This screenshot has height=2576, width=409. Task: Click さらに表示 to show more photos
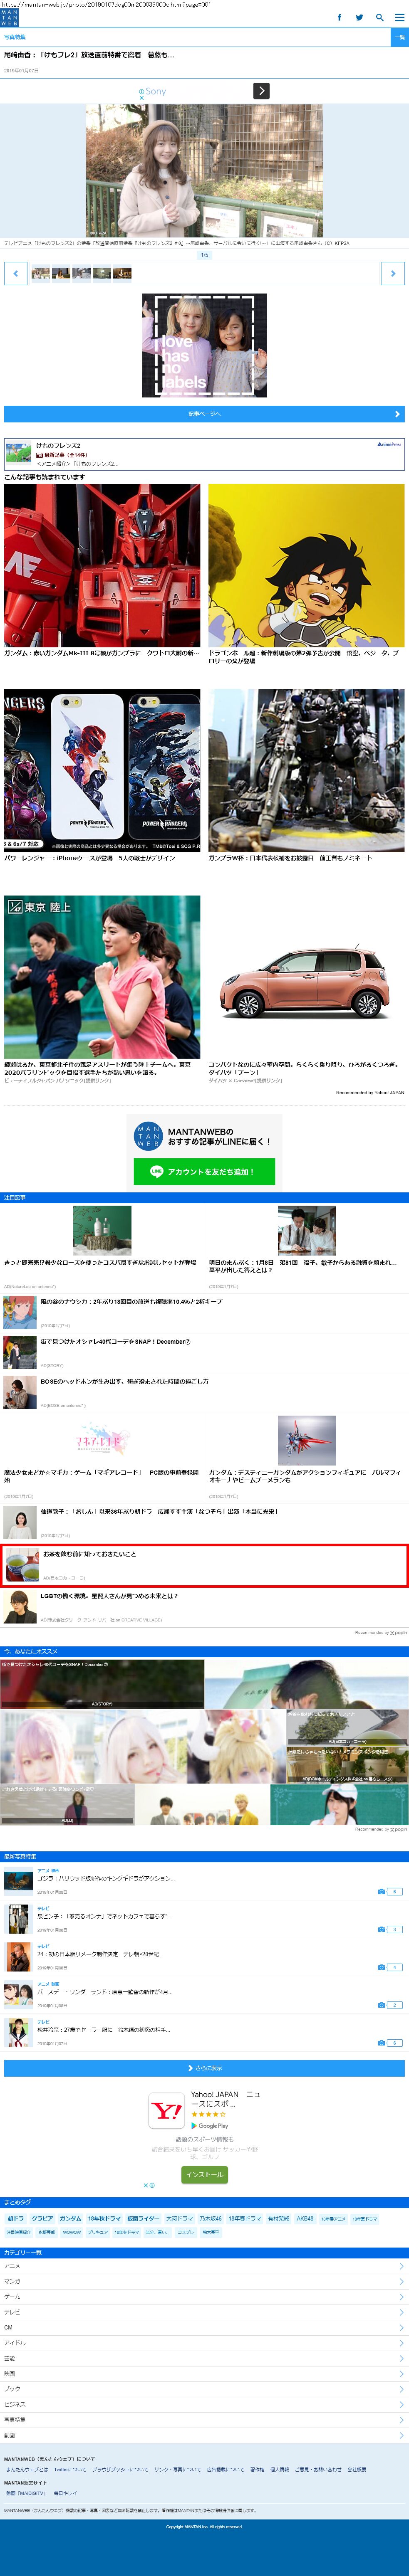pyautogui.click(x=204, y=2068)
